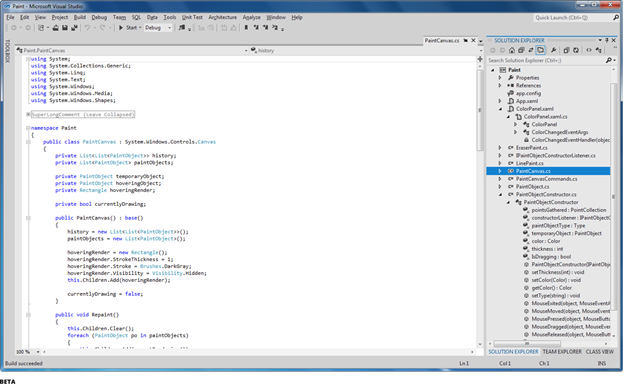Click the Solution Explorer horizontal scrollbar

tap(527, 344)
